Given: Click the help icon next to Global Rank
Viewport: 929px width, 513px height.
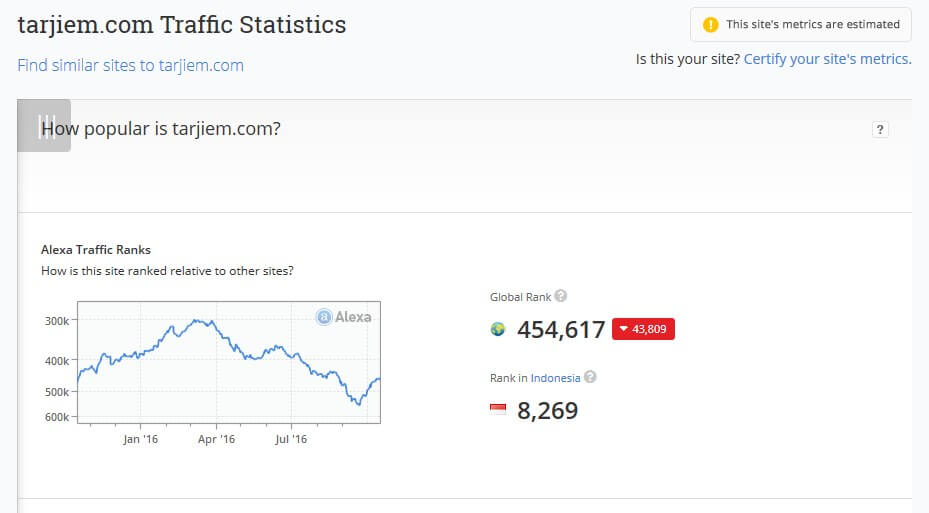Looking at the screenshot, I should click(561, 296).
